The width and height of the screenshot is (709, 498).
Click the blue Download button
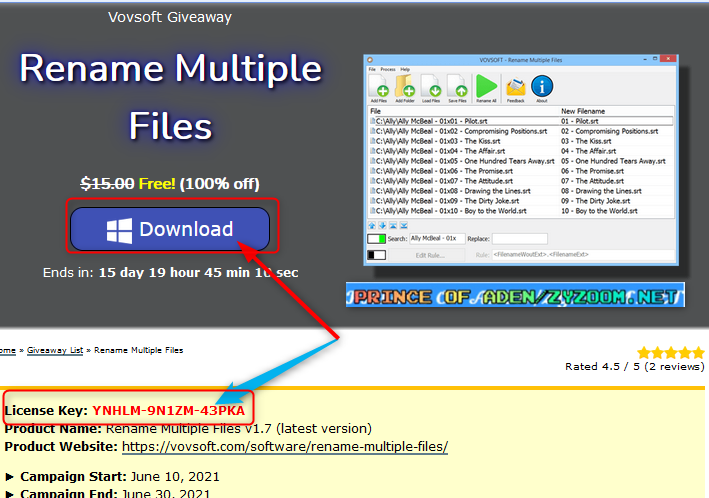(x=170, y=229)
